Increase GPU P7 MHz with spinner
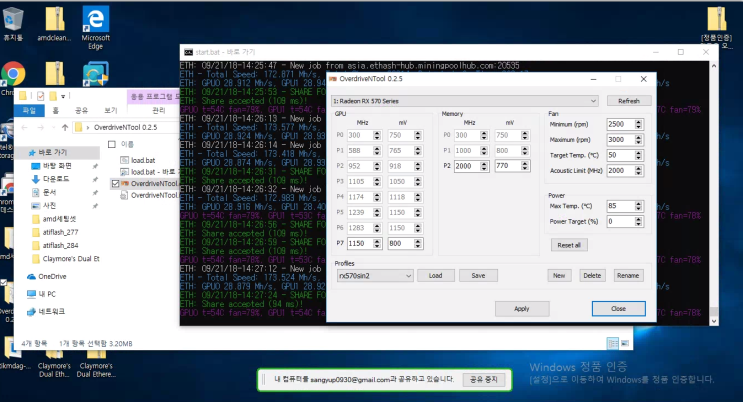This screenshot has width=743, height=402. click(377, 241)
